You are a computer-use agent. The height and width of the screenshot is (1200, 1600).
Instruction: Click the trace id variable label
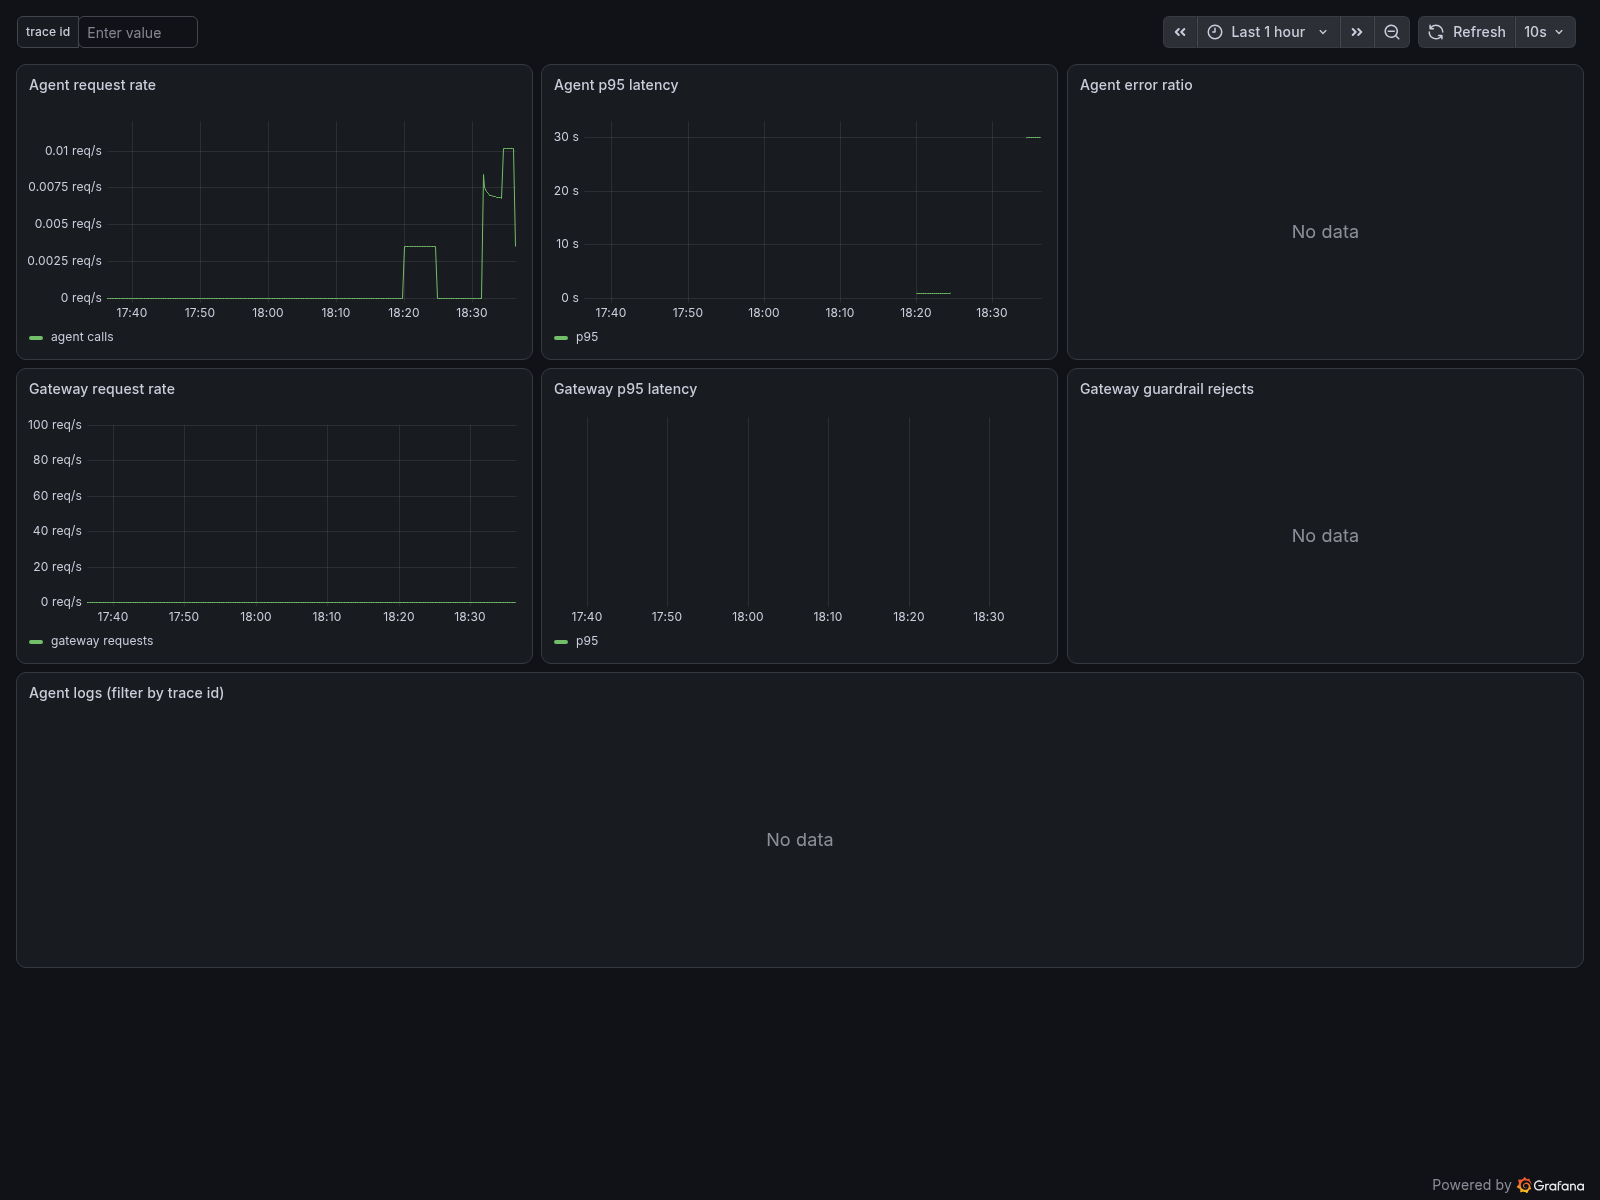[48, 32]
